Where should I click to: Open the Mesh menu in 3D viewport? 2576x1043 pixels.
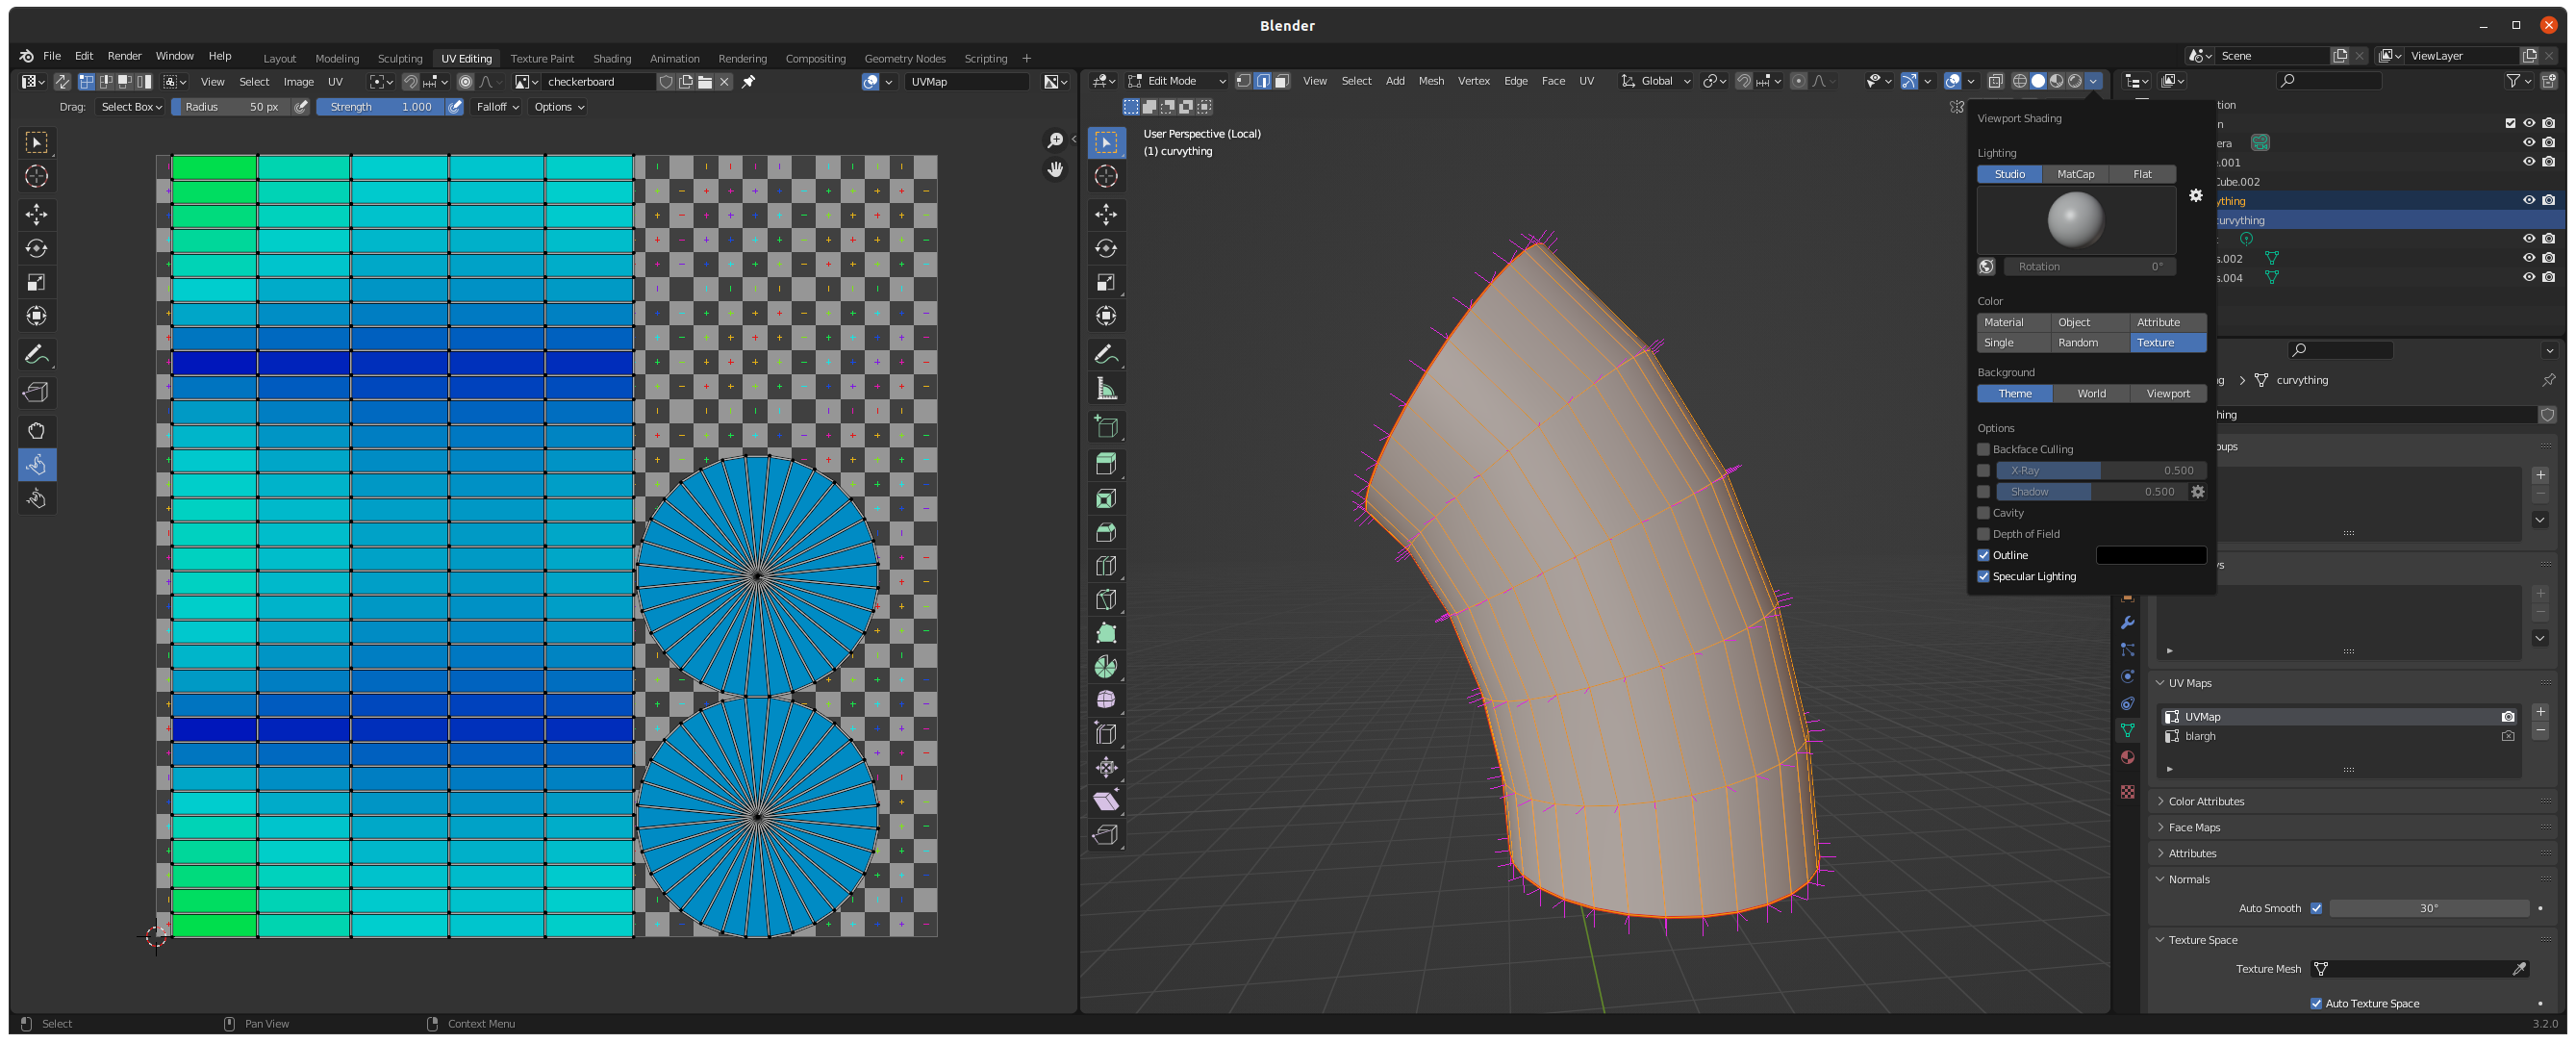click(x=1430, y=81)
